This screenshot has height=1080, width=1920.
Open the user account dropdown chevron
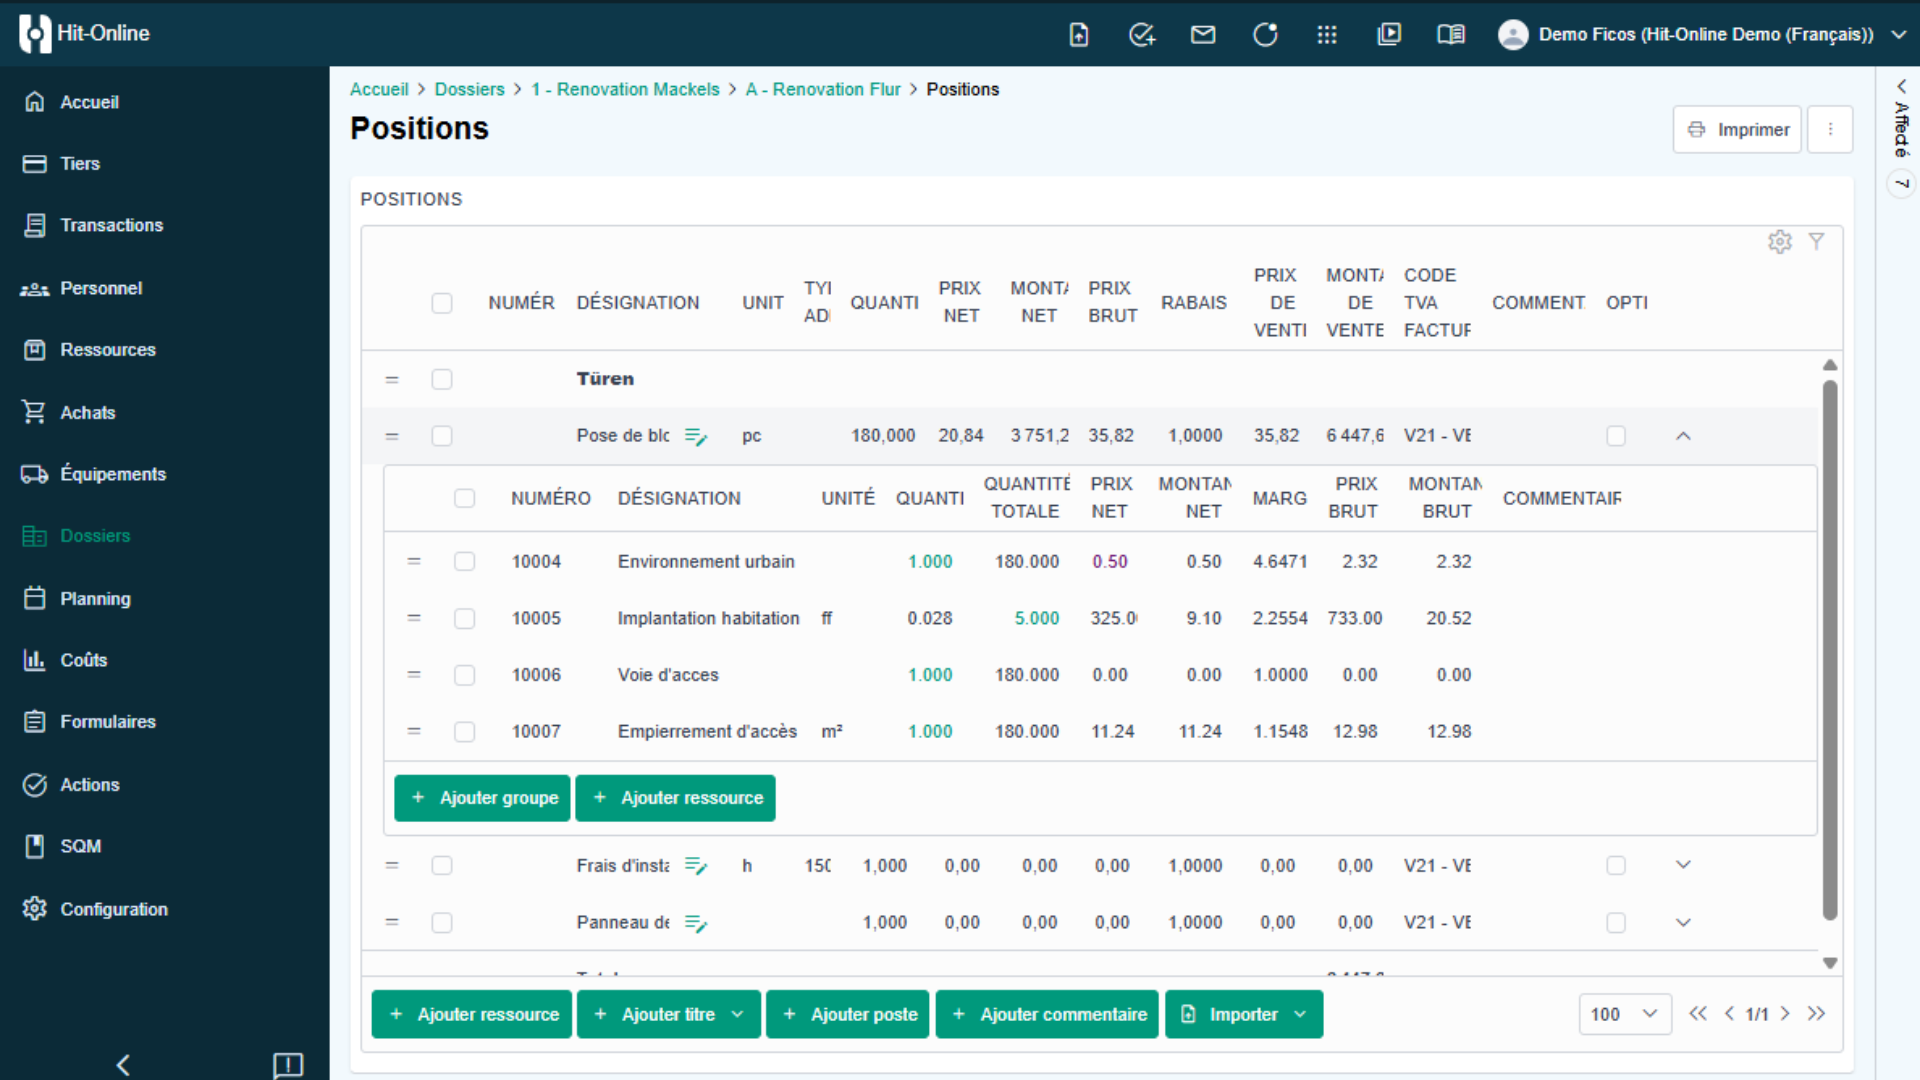click(x=1898, y=35)
